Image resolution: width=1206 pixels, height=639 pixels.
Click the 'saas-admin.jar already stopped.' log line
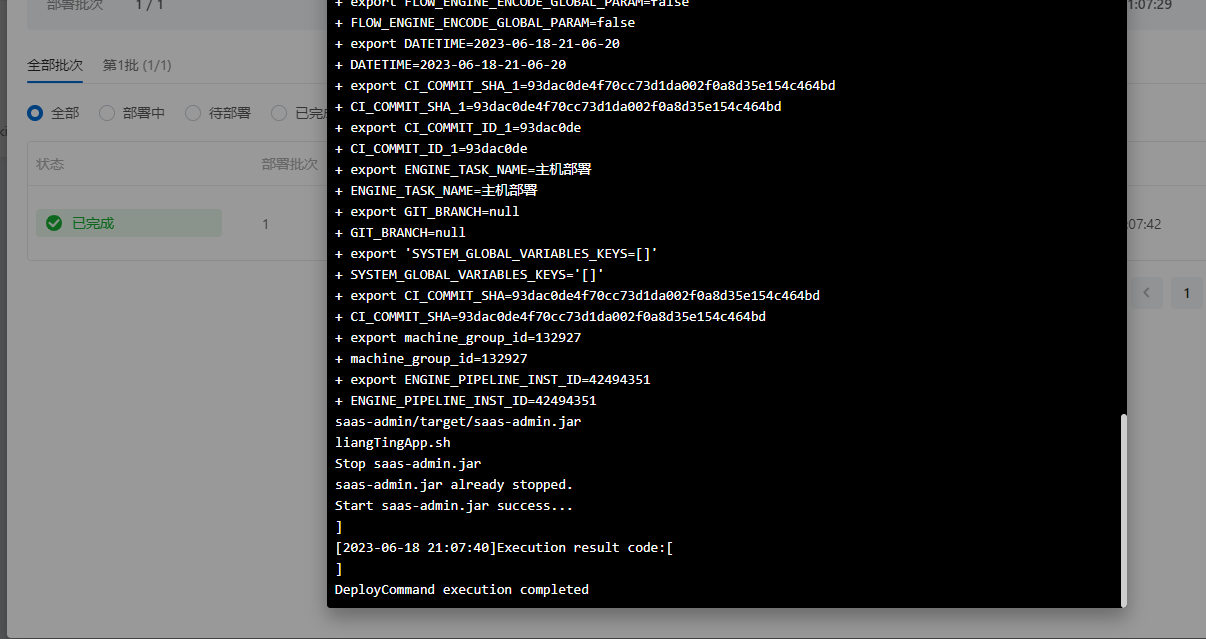(x=454, y=484)
